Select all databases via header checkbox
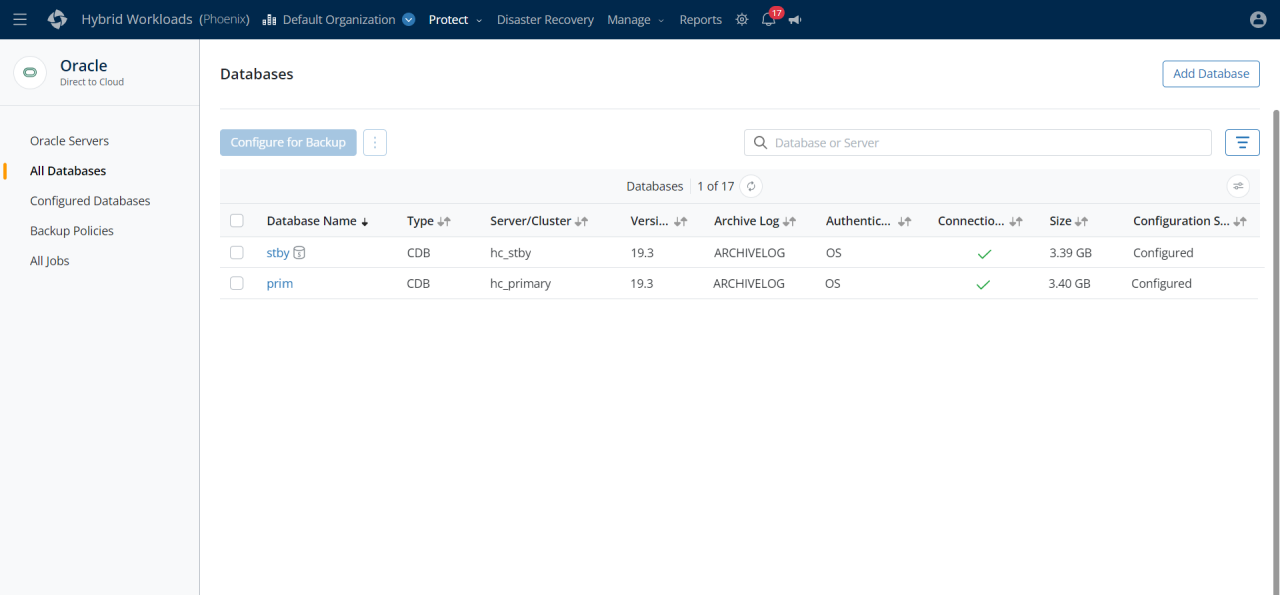Image resolution: width=1280 pixels, height=595 pixels. 237,220
